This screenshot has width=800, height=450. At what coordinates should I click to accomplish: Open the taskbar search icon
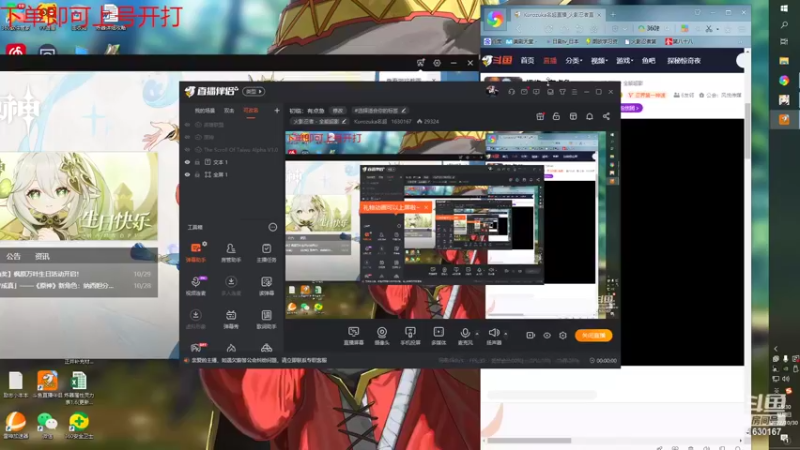tap(784, 25)
